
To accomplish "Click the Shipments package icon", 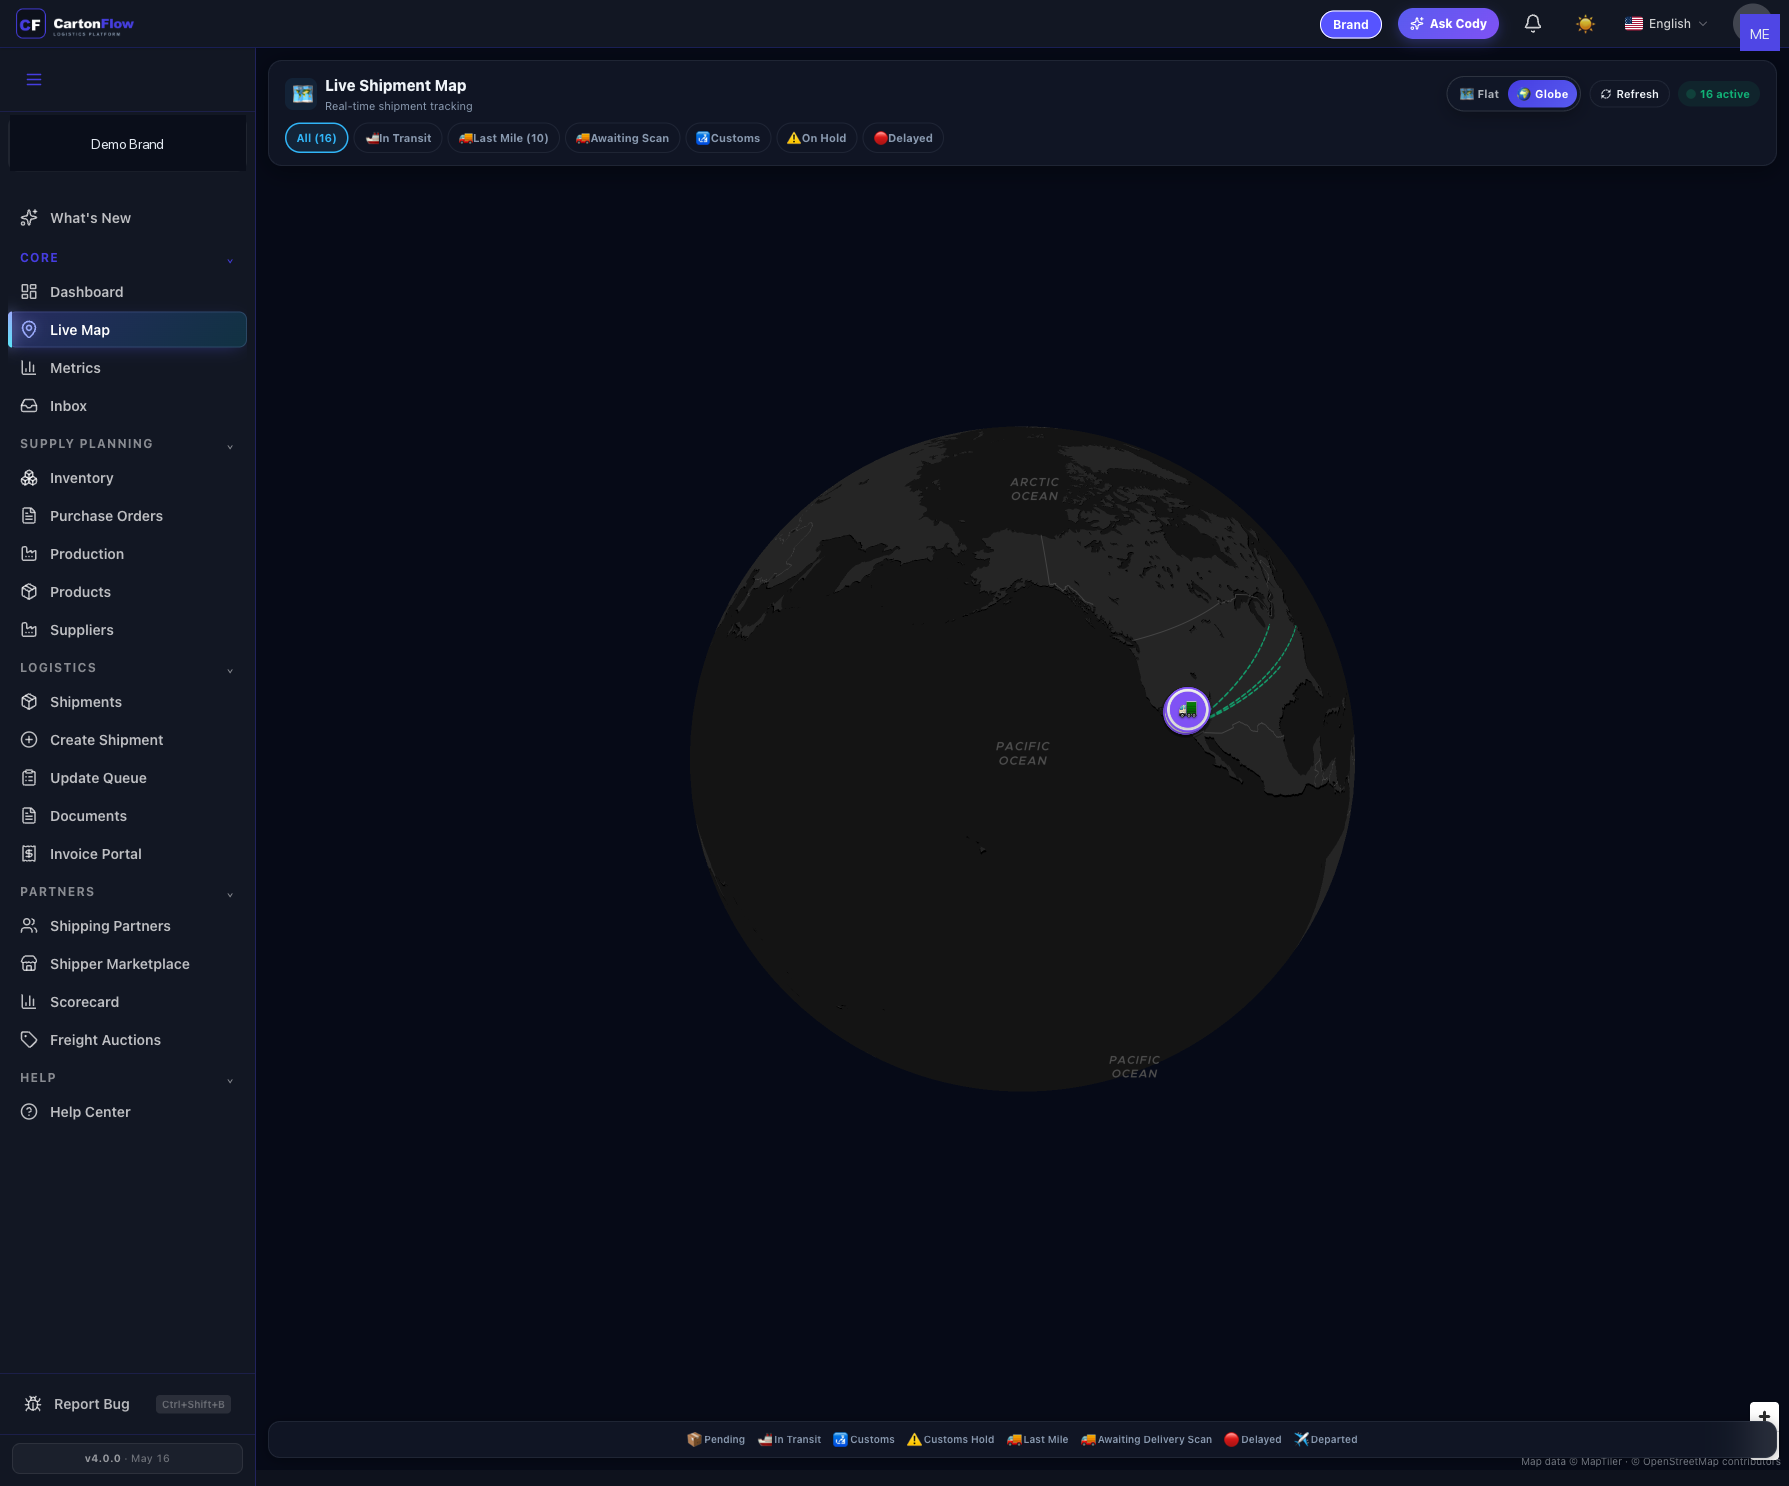I will 29,702.
